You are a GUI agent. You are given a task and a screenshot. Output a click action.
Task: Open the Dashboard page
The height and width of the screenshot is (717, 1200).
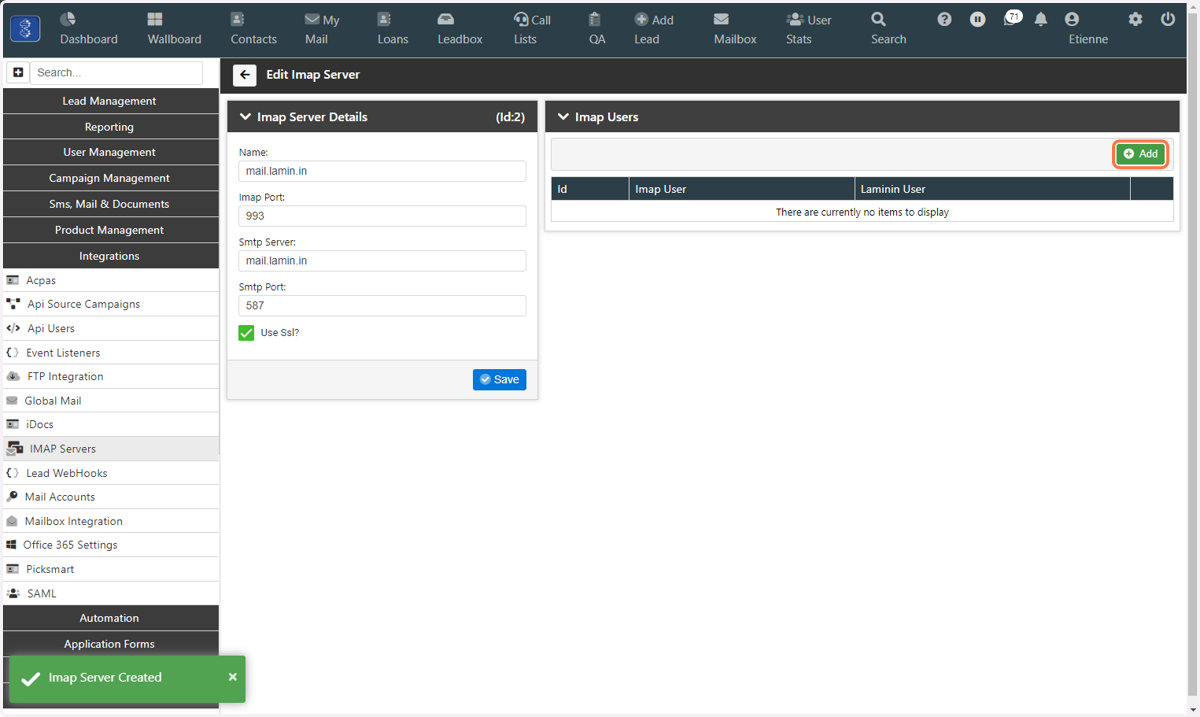[x=88, y=29]
